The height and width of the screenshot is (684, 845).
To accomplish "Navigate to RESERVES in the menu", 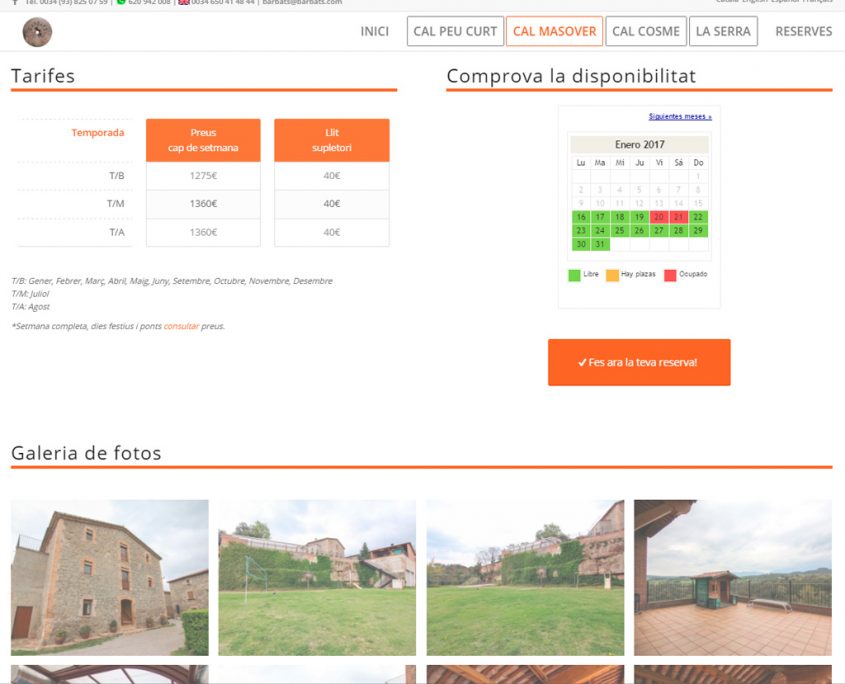I will [x=804, y=31].
